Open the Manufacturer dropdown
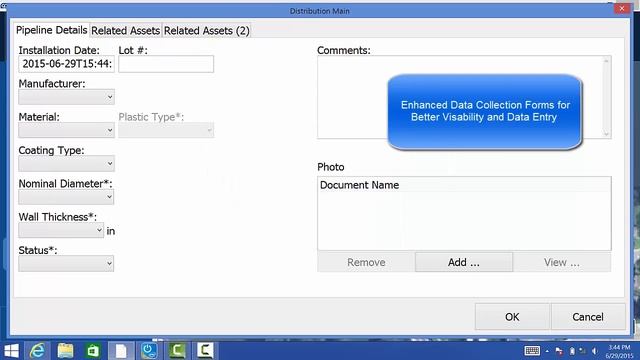This screenshot has width=640, height=360. tap(66, 97)
